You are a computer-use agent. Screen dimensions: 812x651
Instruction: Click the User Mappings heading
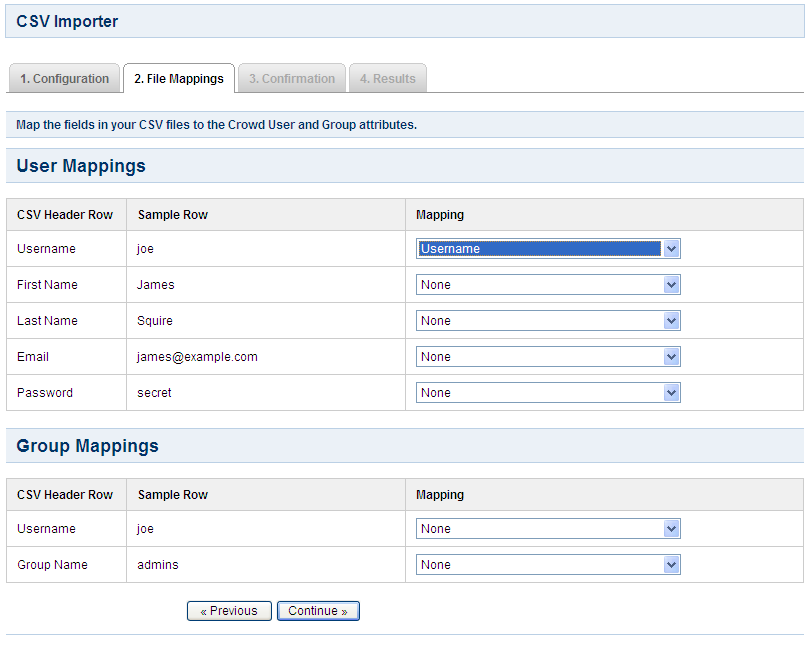point(81,166)
